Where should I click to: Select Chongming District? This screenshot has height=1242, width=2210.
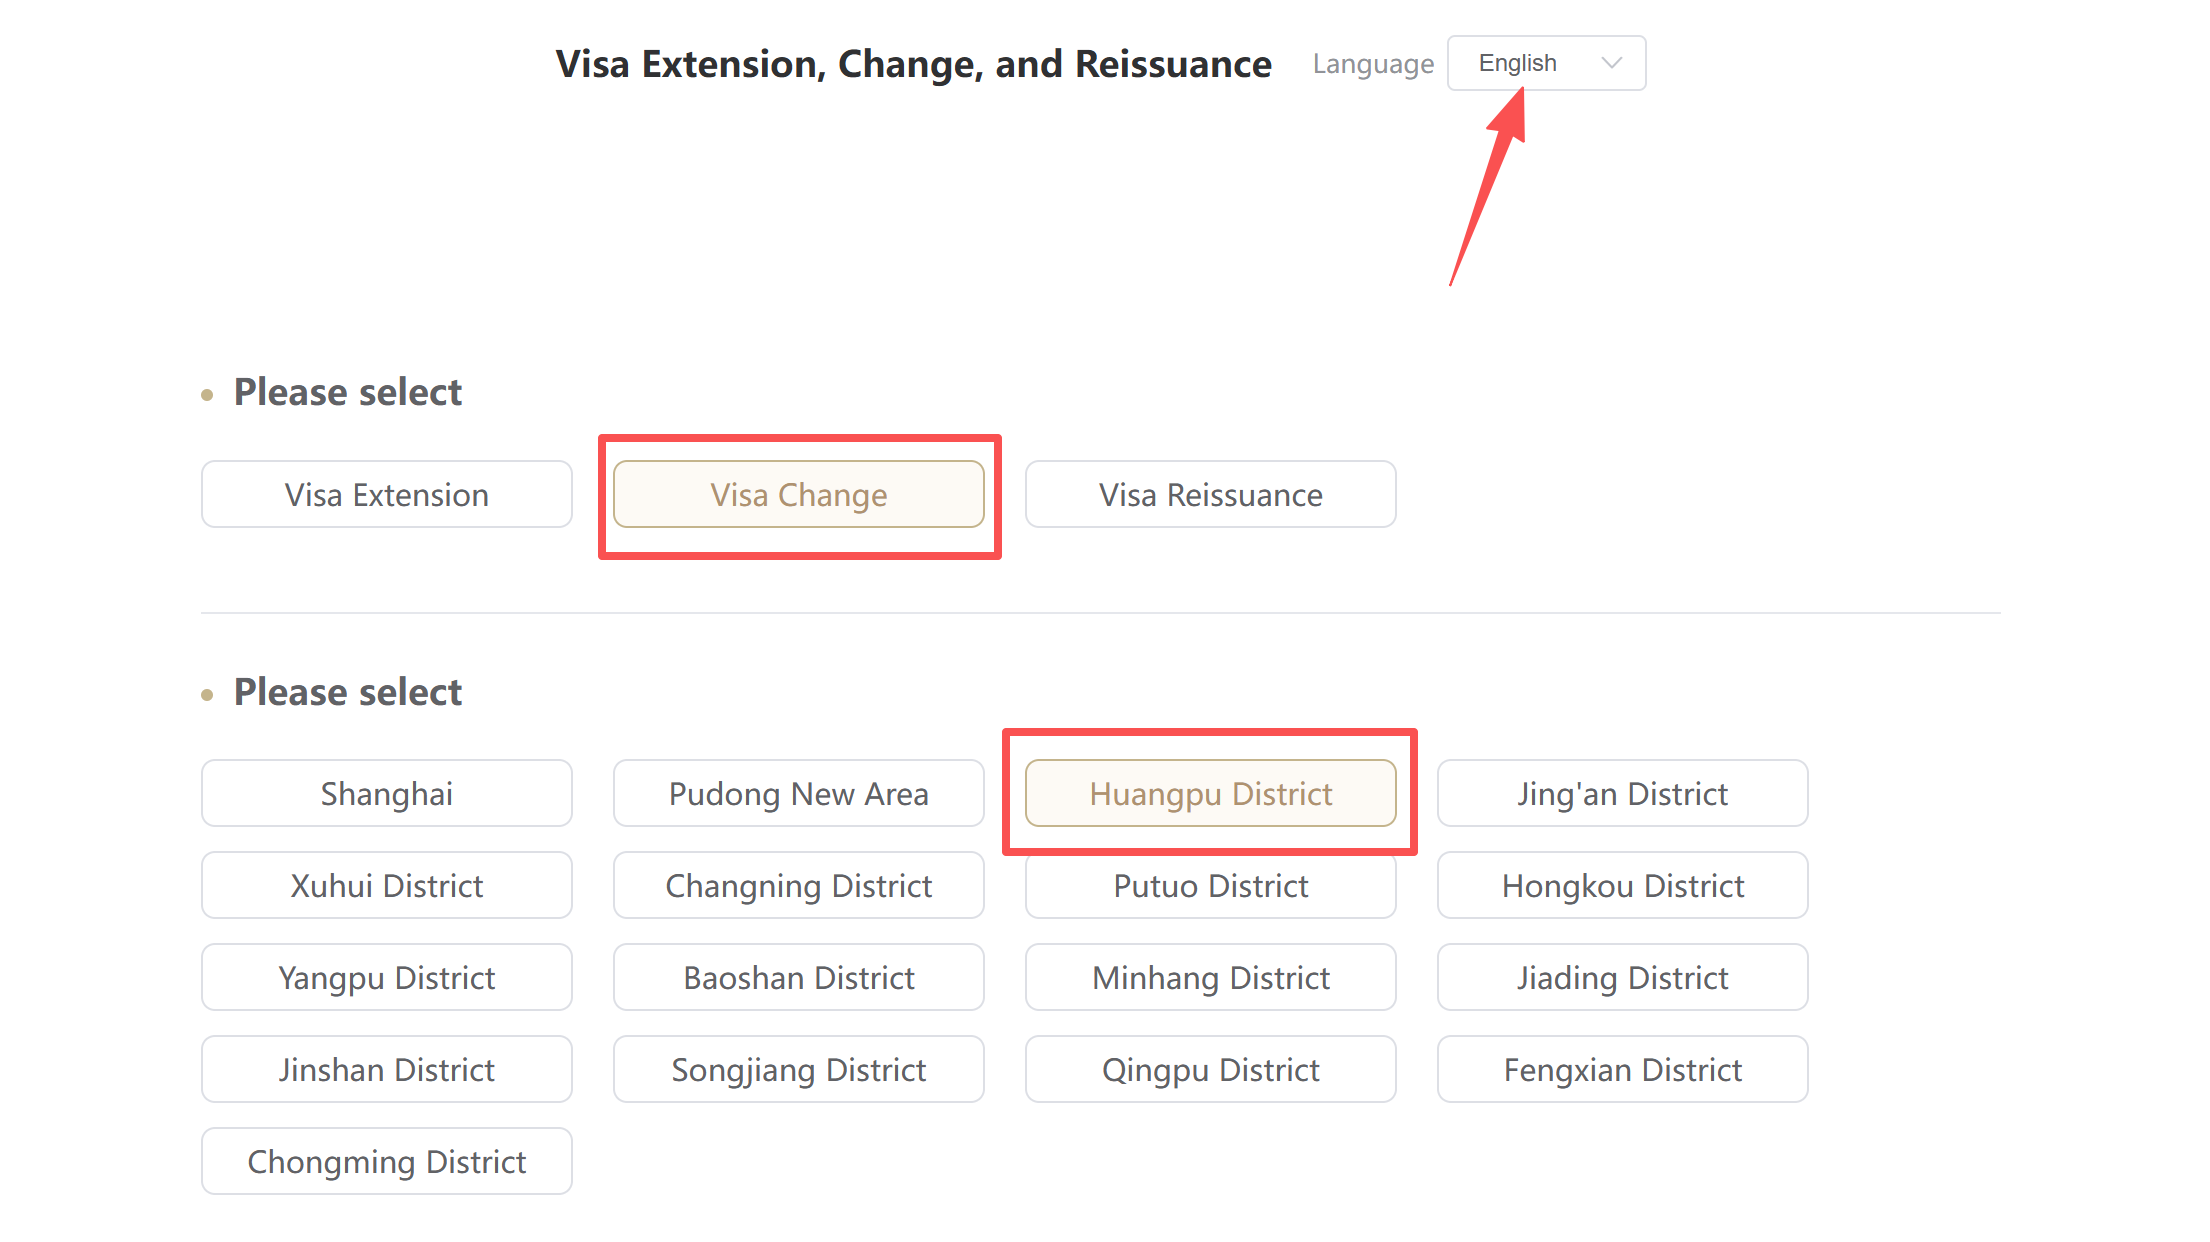(387, 1161)
